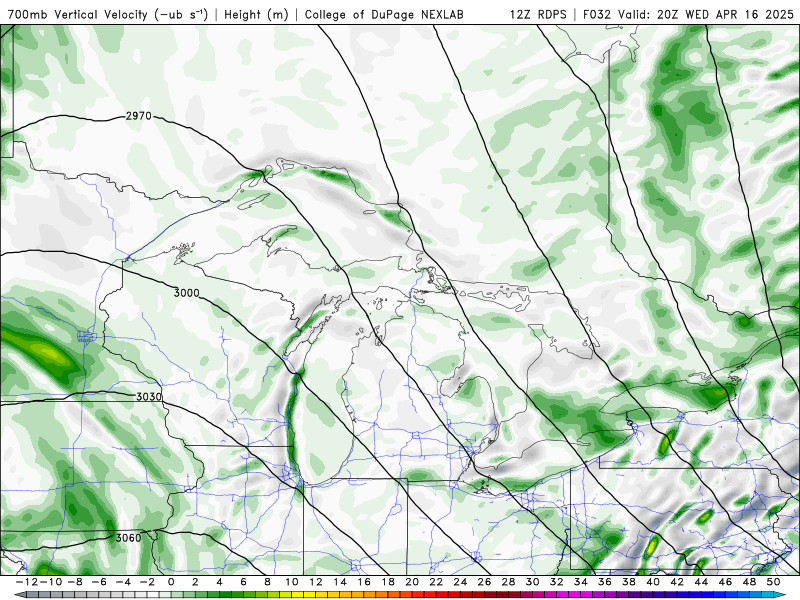Click the 24 value on the color scale

click(460, 582)
